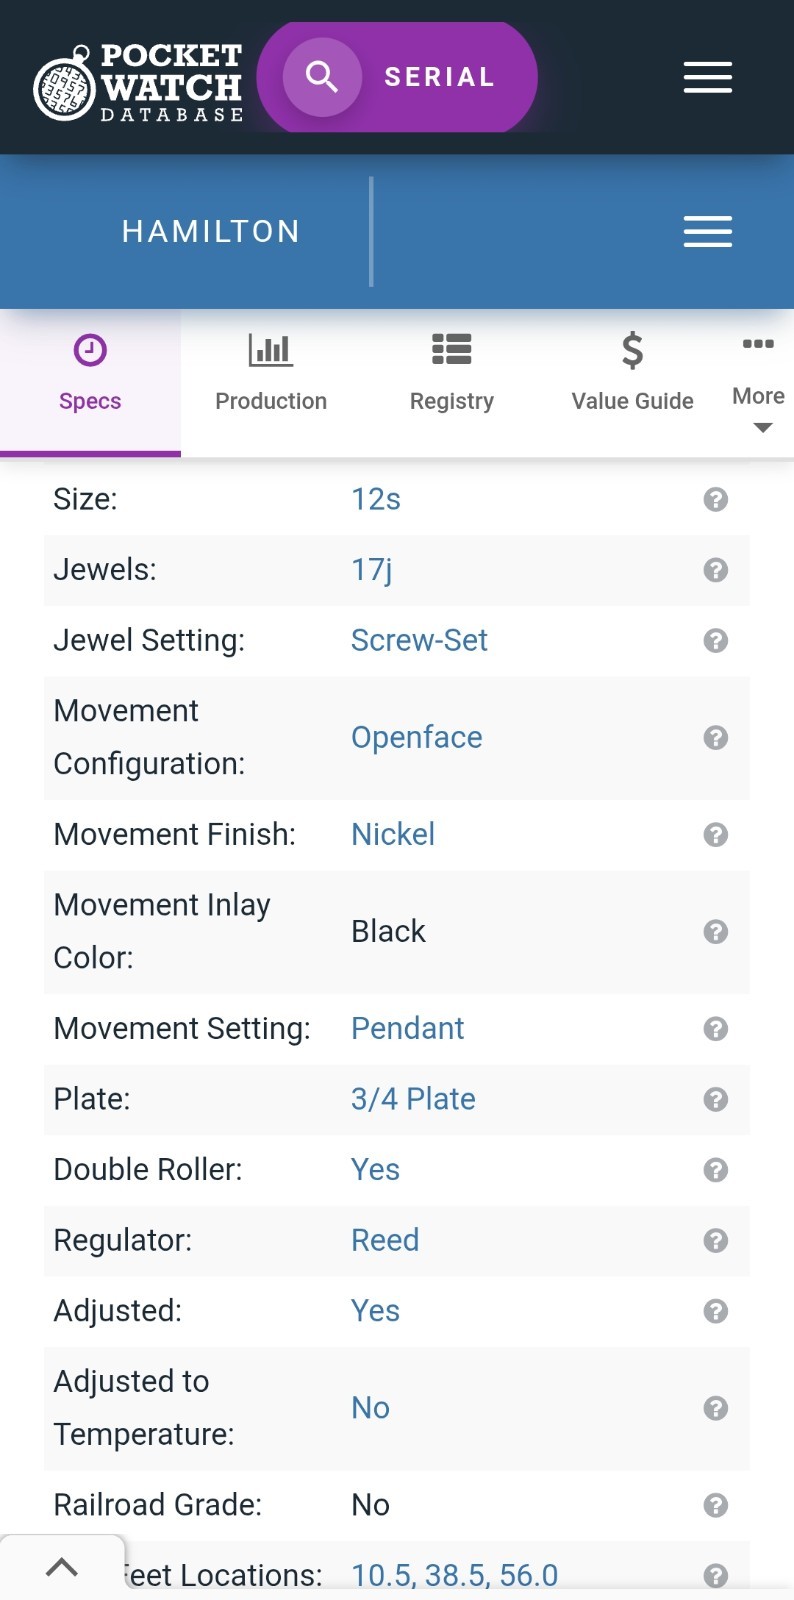The height and width of the screenshot is (1600, 794).
Task: Click the help icon for Size
Action: pyautogui.click(x=715, y=499)
